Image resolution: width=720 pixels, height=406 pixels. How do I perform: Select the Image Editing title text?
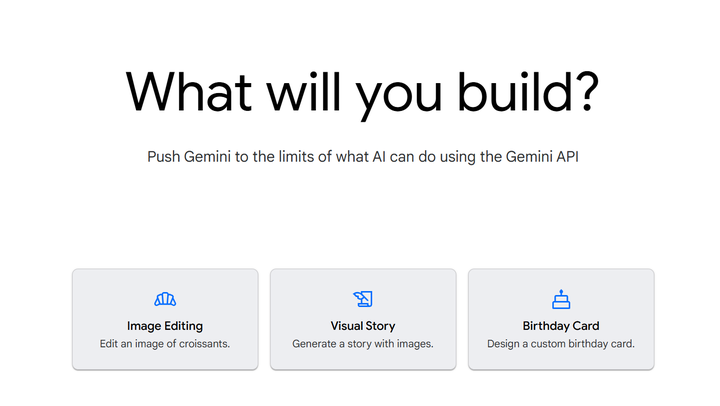point(165,326)
